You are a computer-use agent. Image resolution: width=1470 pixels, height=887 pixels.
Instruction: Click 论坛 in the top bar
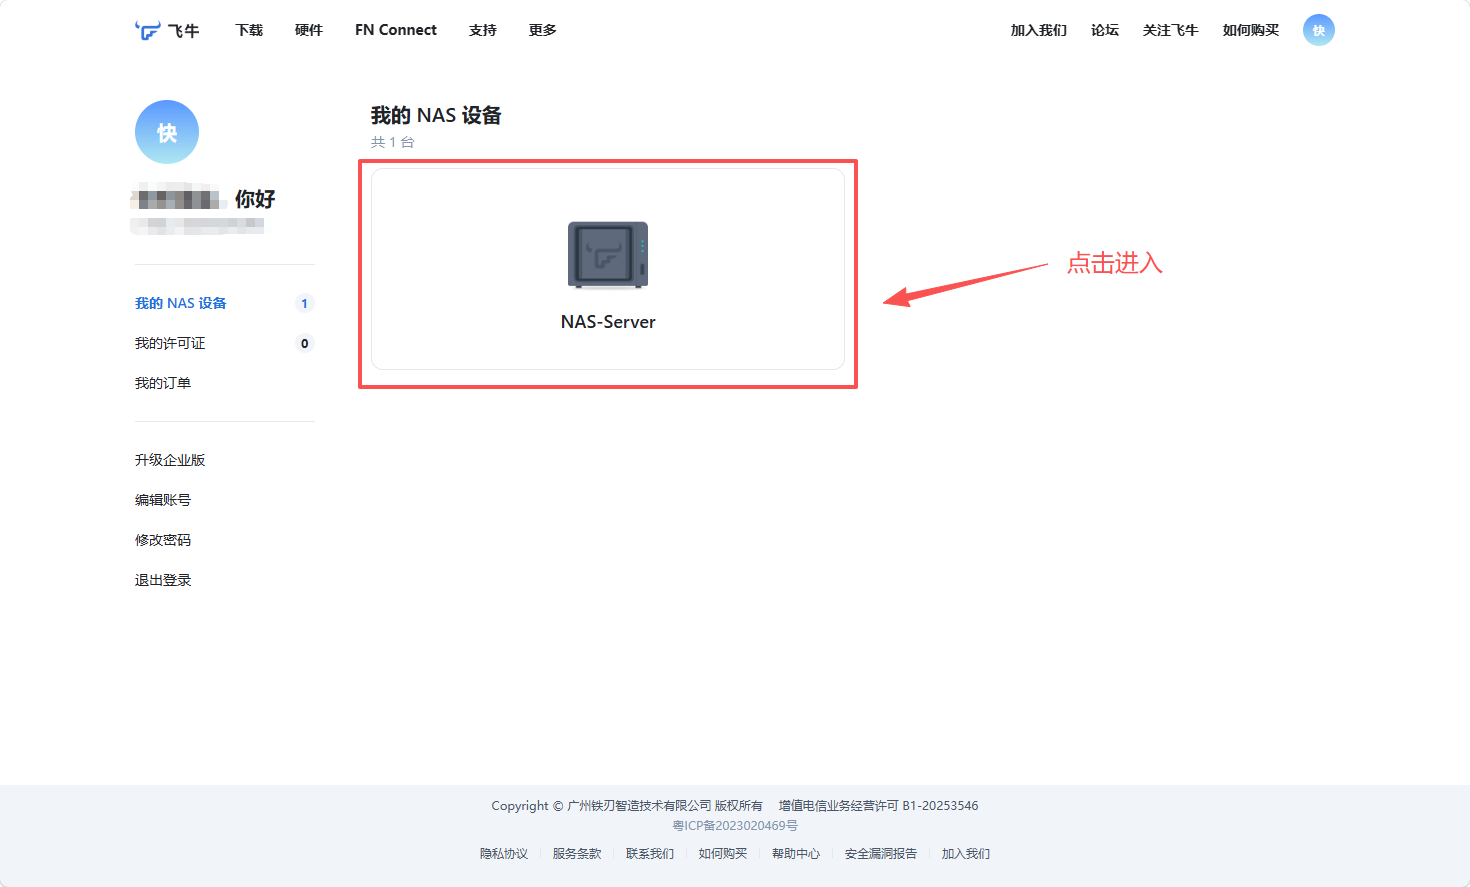[1105, 30]
